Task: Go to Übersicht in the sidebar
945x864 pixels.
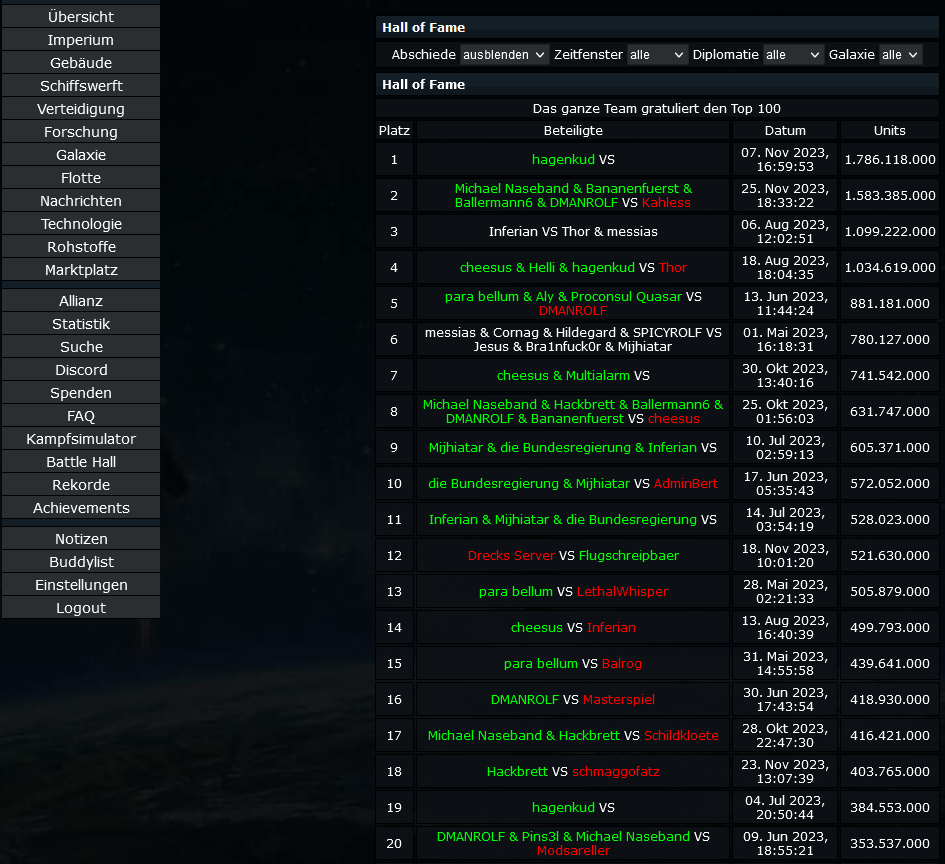Action: click(x=81, y=17)
